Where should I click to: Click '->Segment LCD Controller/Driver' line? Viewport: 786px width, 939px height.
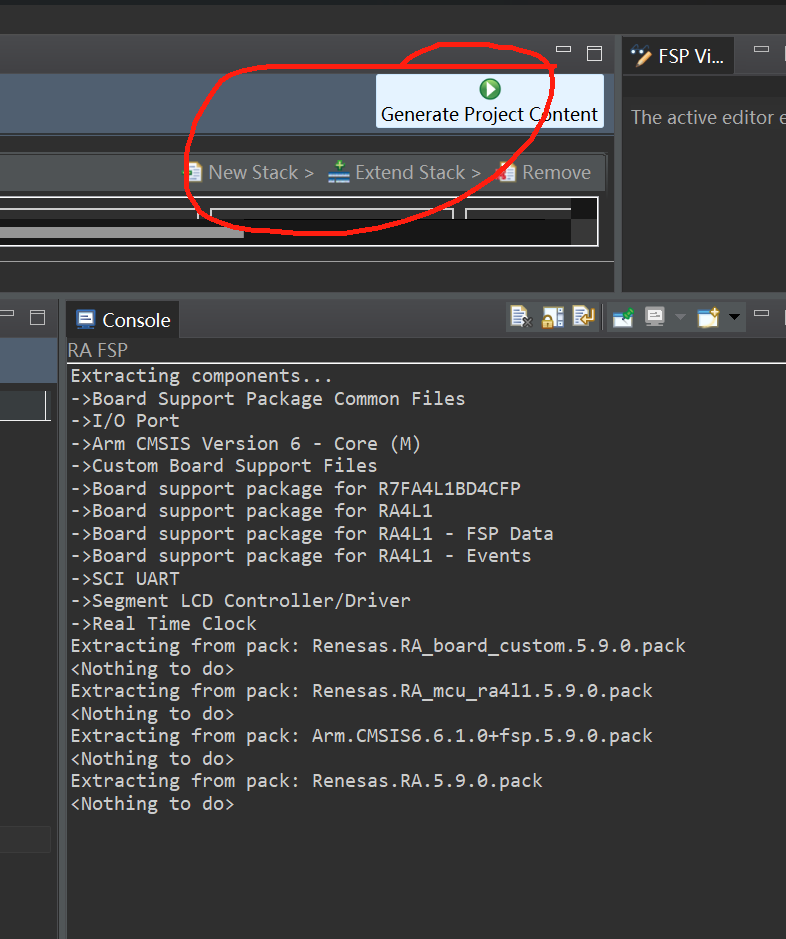[x=241, y=601]
